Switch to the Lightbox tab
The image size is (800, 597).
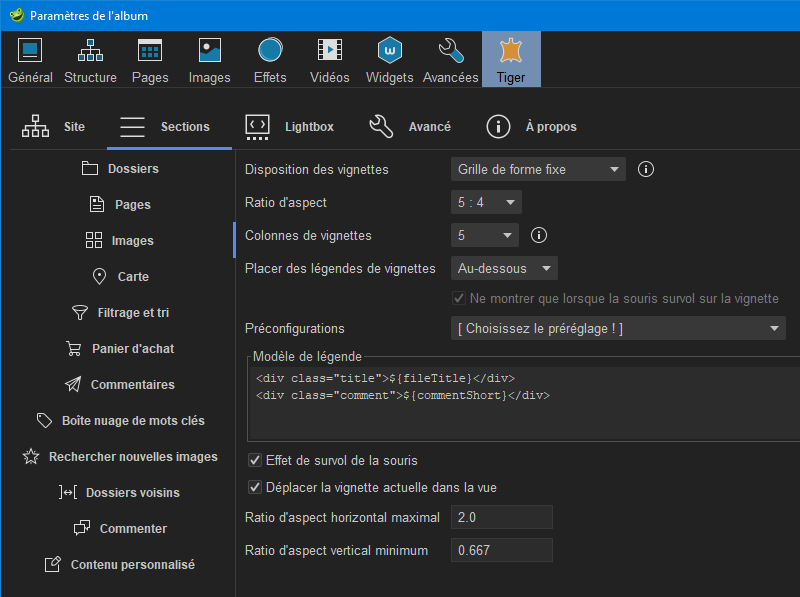289,127
